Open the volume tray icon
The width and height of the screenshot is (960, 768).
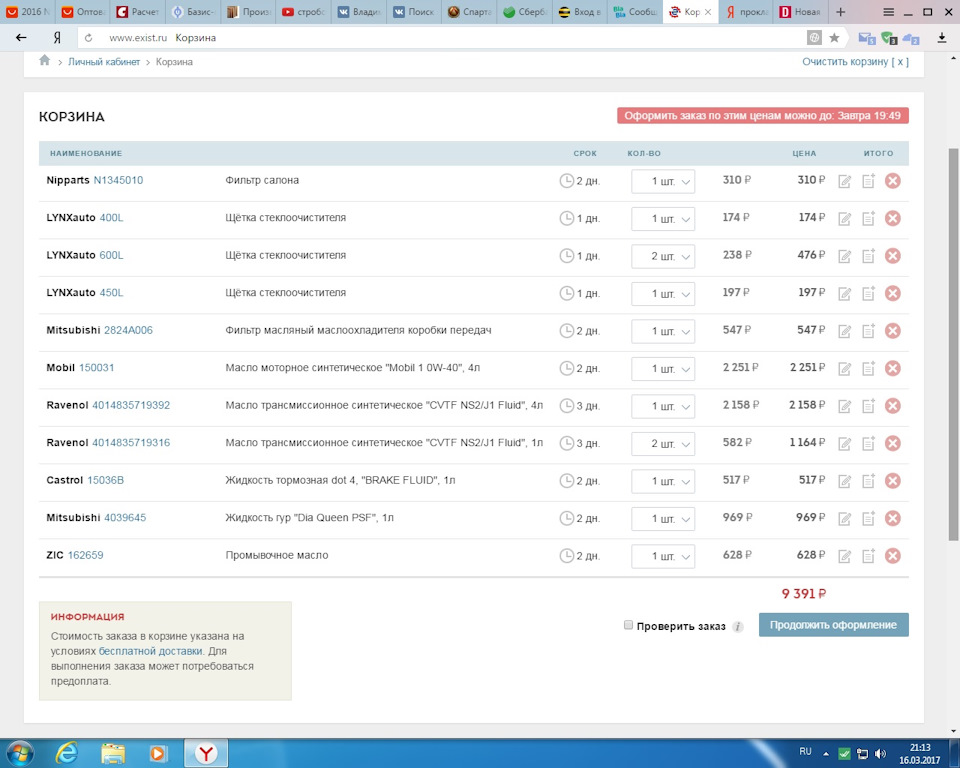[x=880, y=753]
